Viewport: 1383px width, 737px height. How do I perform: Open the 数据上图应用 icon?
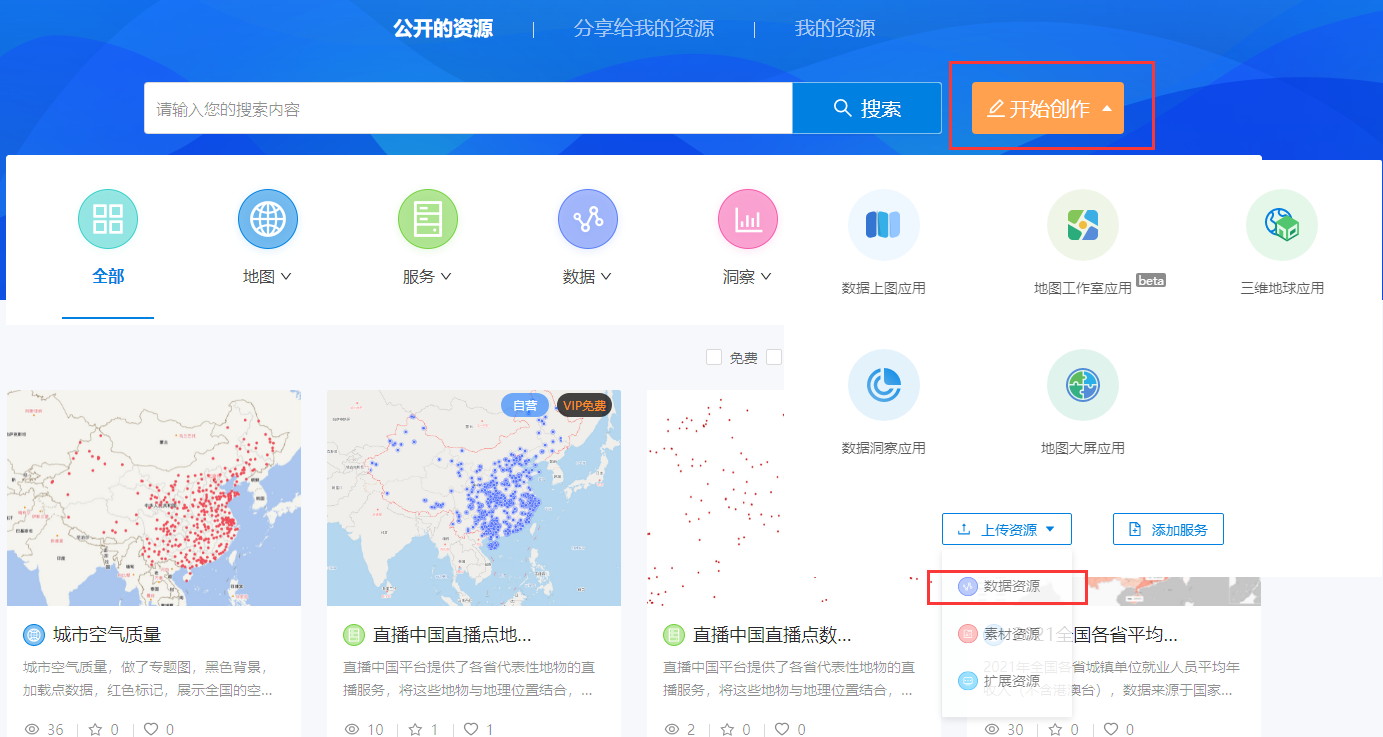tap(883, 225)
